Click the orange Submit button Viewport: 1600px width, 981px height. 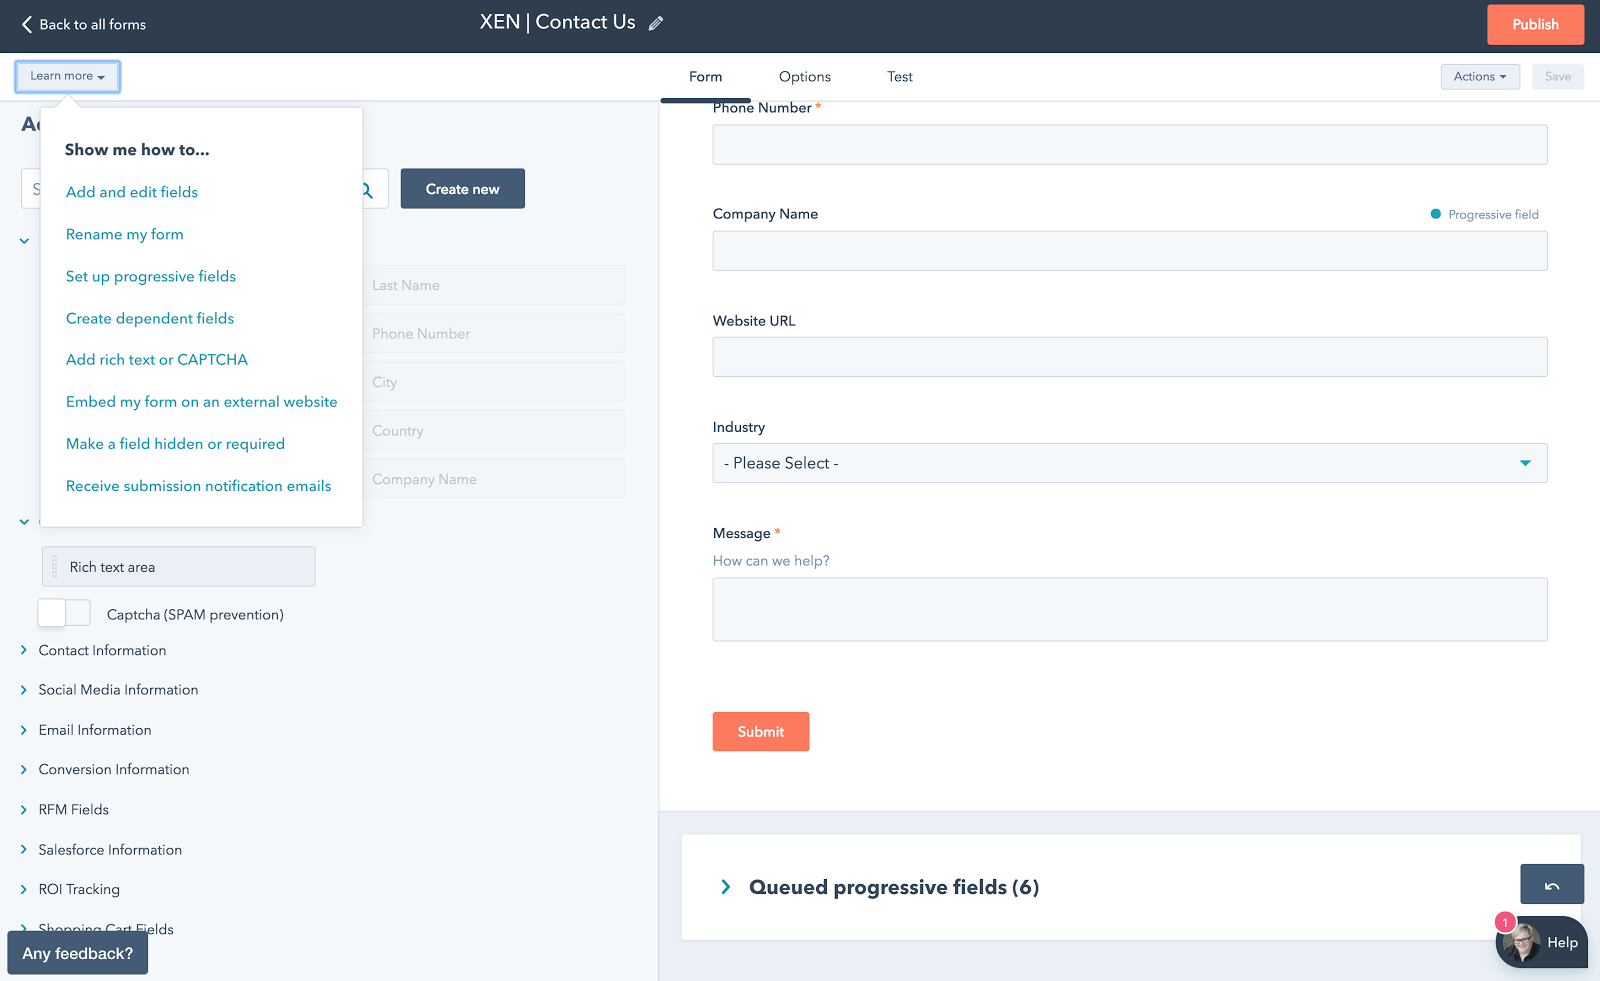pos(761,732)
